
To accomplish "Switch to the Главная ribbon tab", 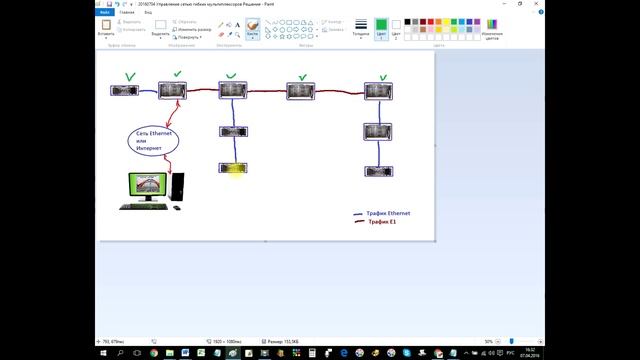I will pyautogui.click(x=127, y=12).
